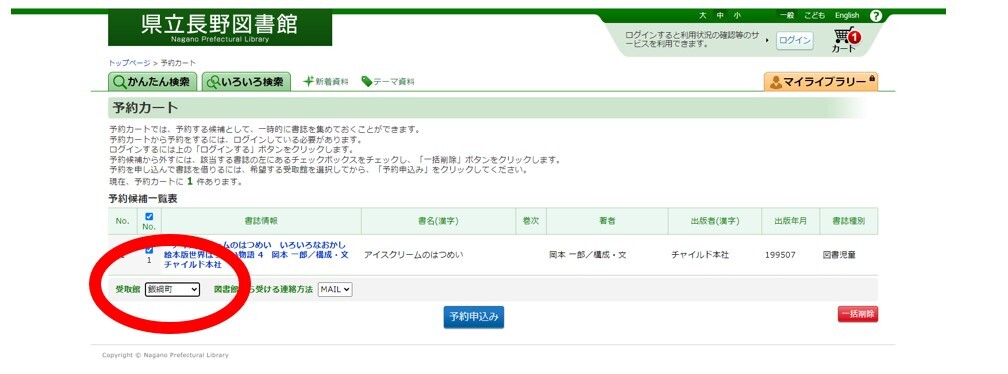The height and width of the screenshot is (374, 1008).
Task: Click the 書名(漢字) column header
Action: point(438,221)
